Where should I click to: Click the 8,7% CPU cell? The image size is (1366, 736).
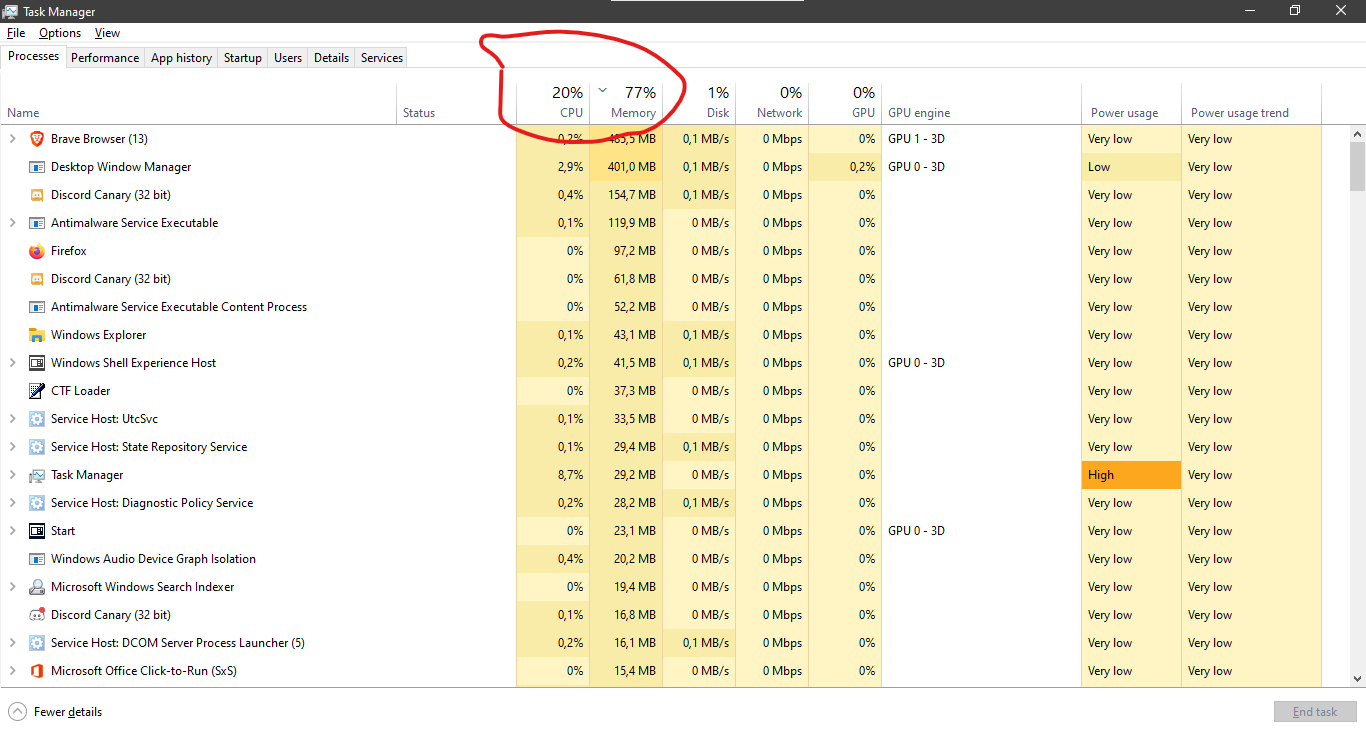(x=553, y=475)
